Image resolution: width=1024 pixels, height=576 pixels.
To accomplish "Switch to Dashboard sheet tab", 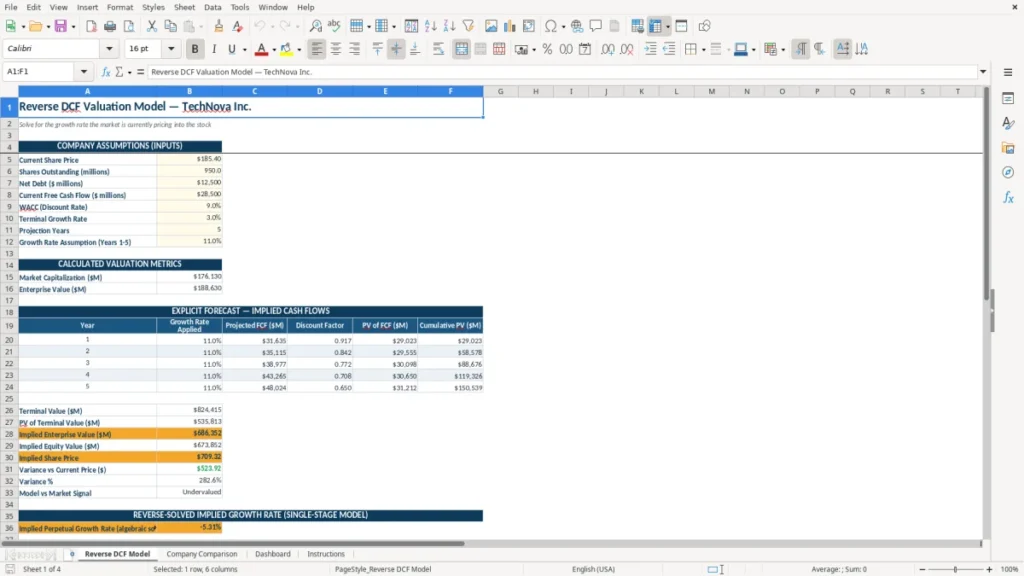I will click(272, 554).
